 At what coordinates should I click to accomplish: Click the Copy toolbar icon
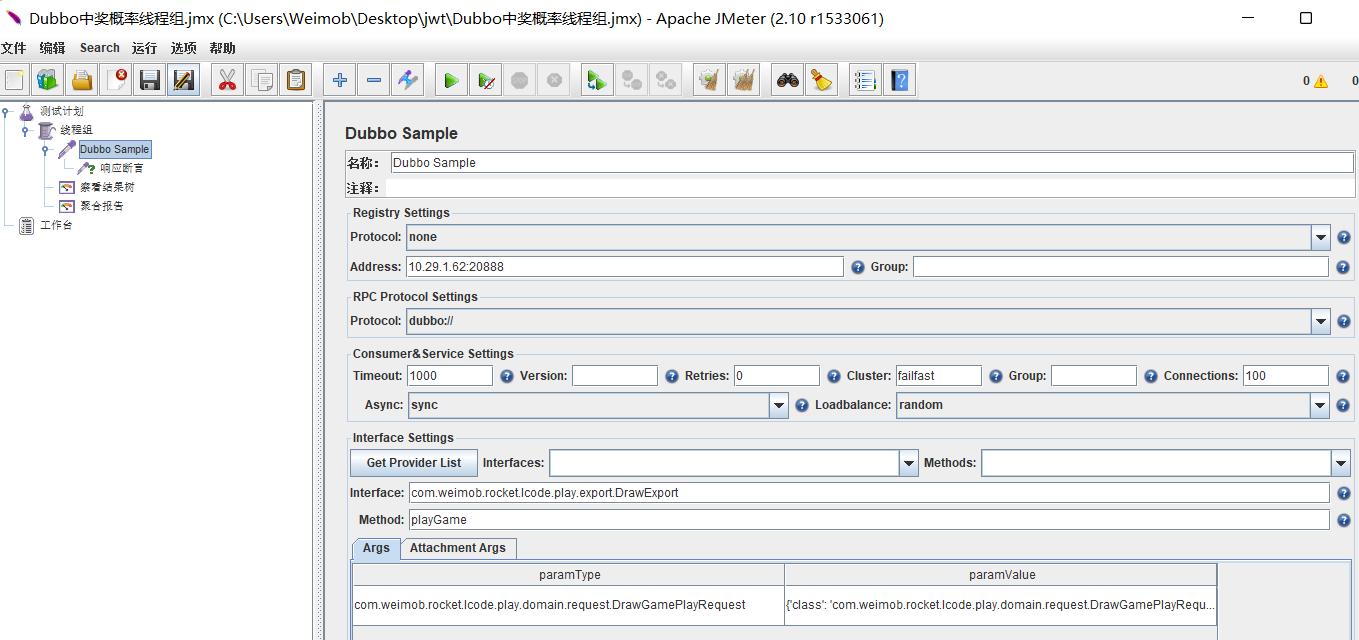coord(262,80)
